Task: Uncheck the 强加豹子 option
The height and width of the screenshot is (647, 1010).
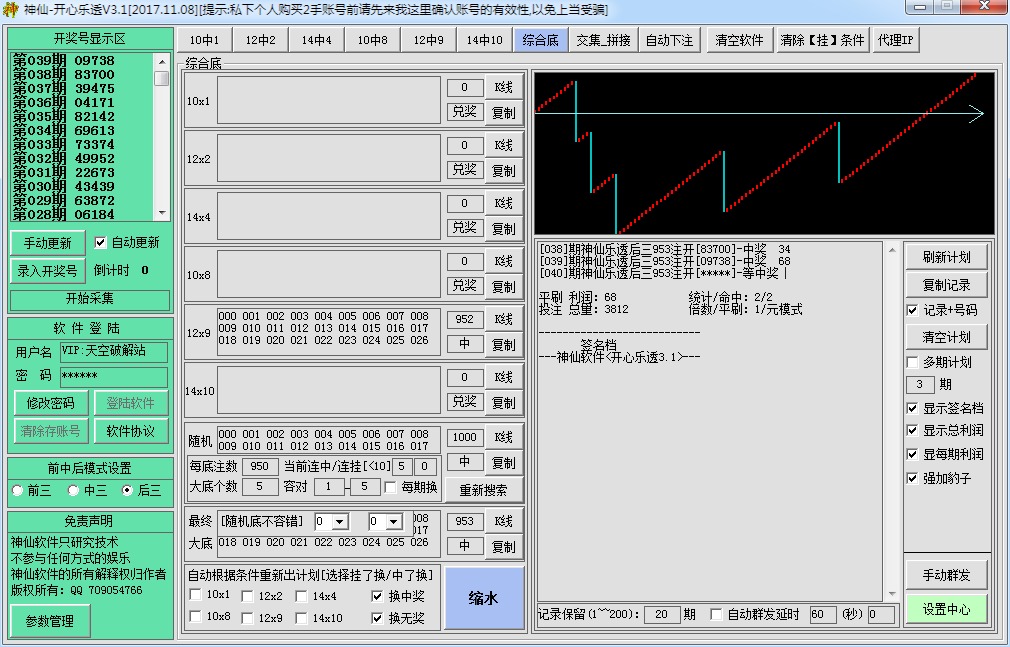Action: [911, 479]
